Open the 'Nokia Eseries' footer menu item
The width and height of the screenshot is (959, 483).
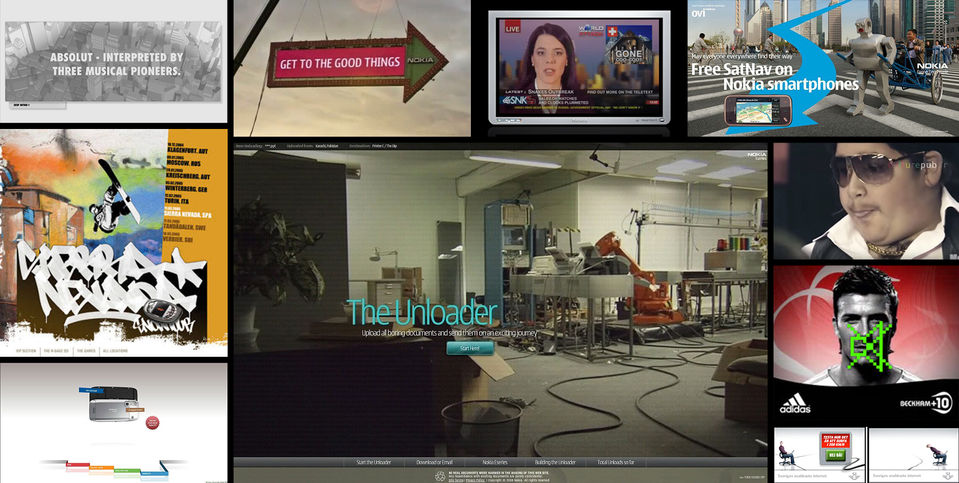(495, 462)
